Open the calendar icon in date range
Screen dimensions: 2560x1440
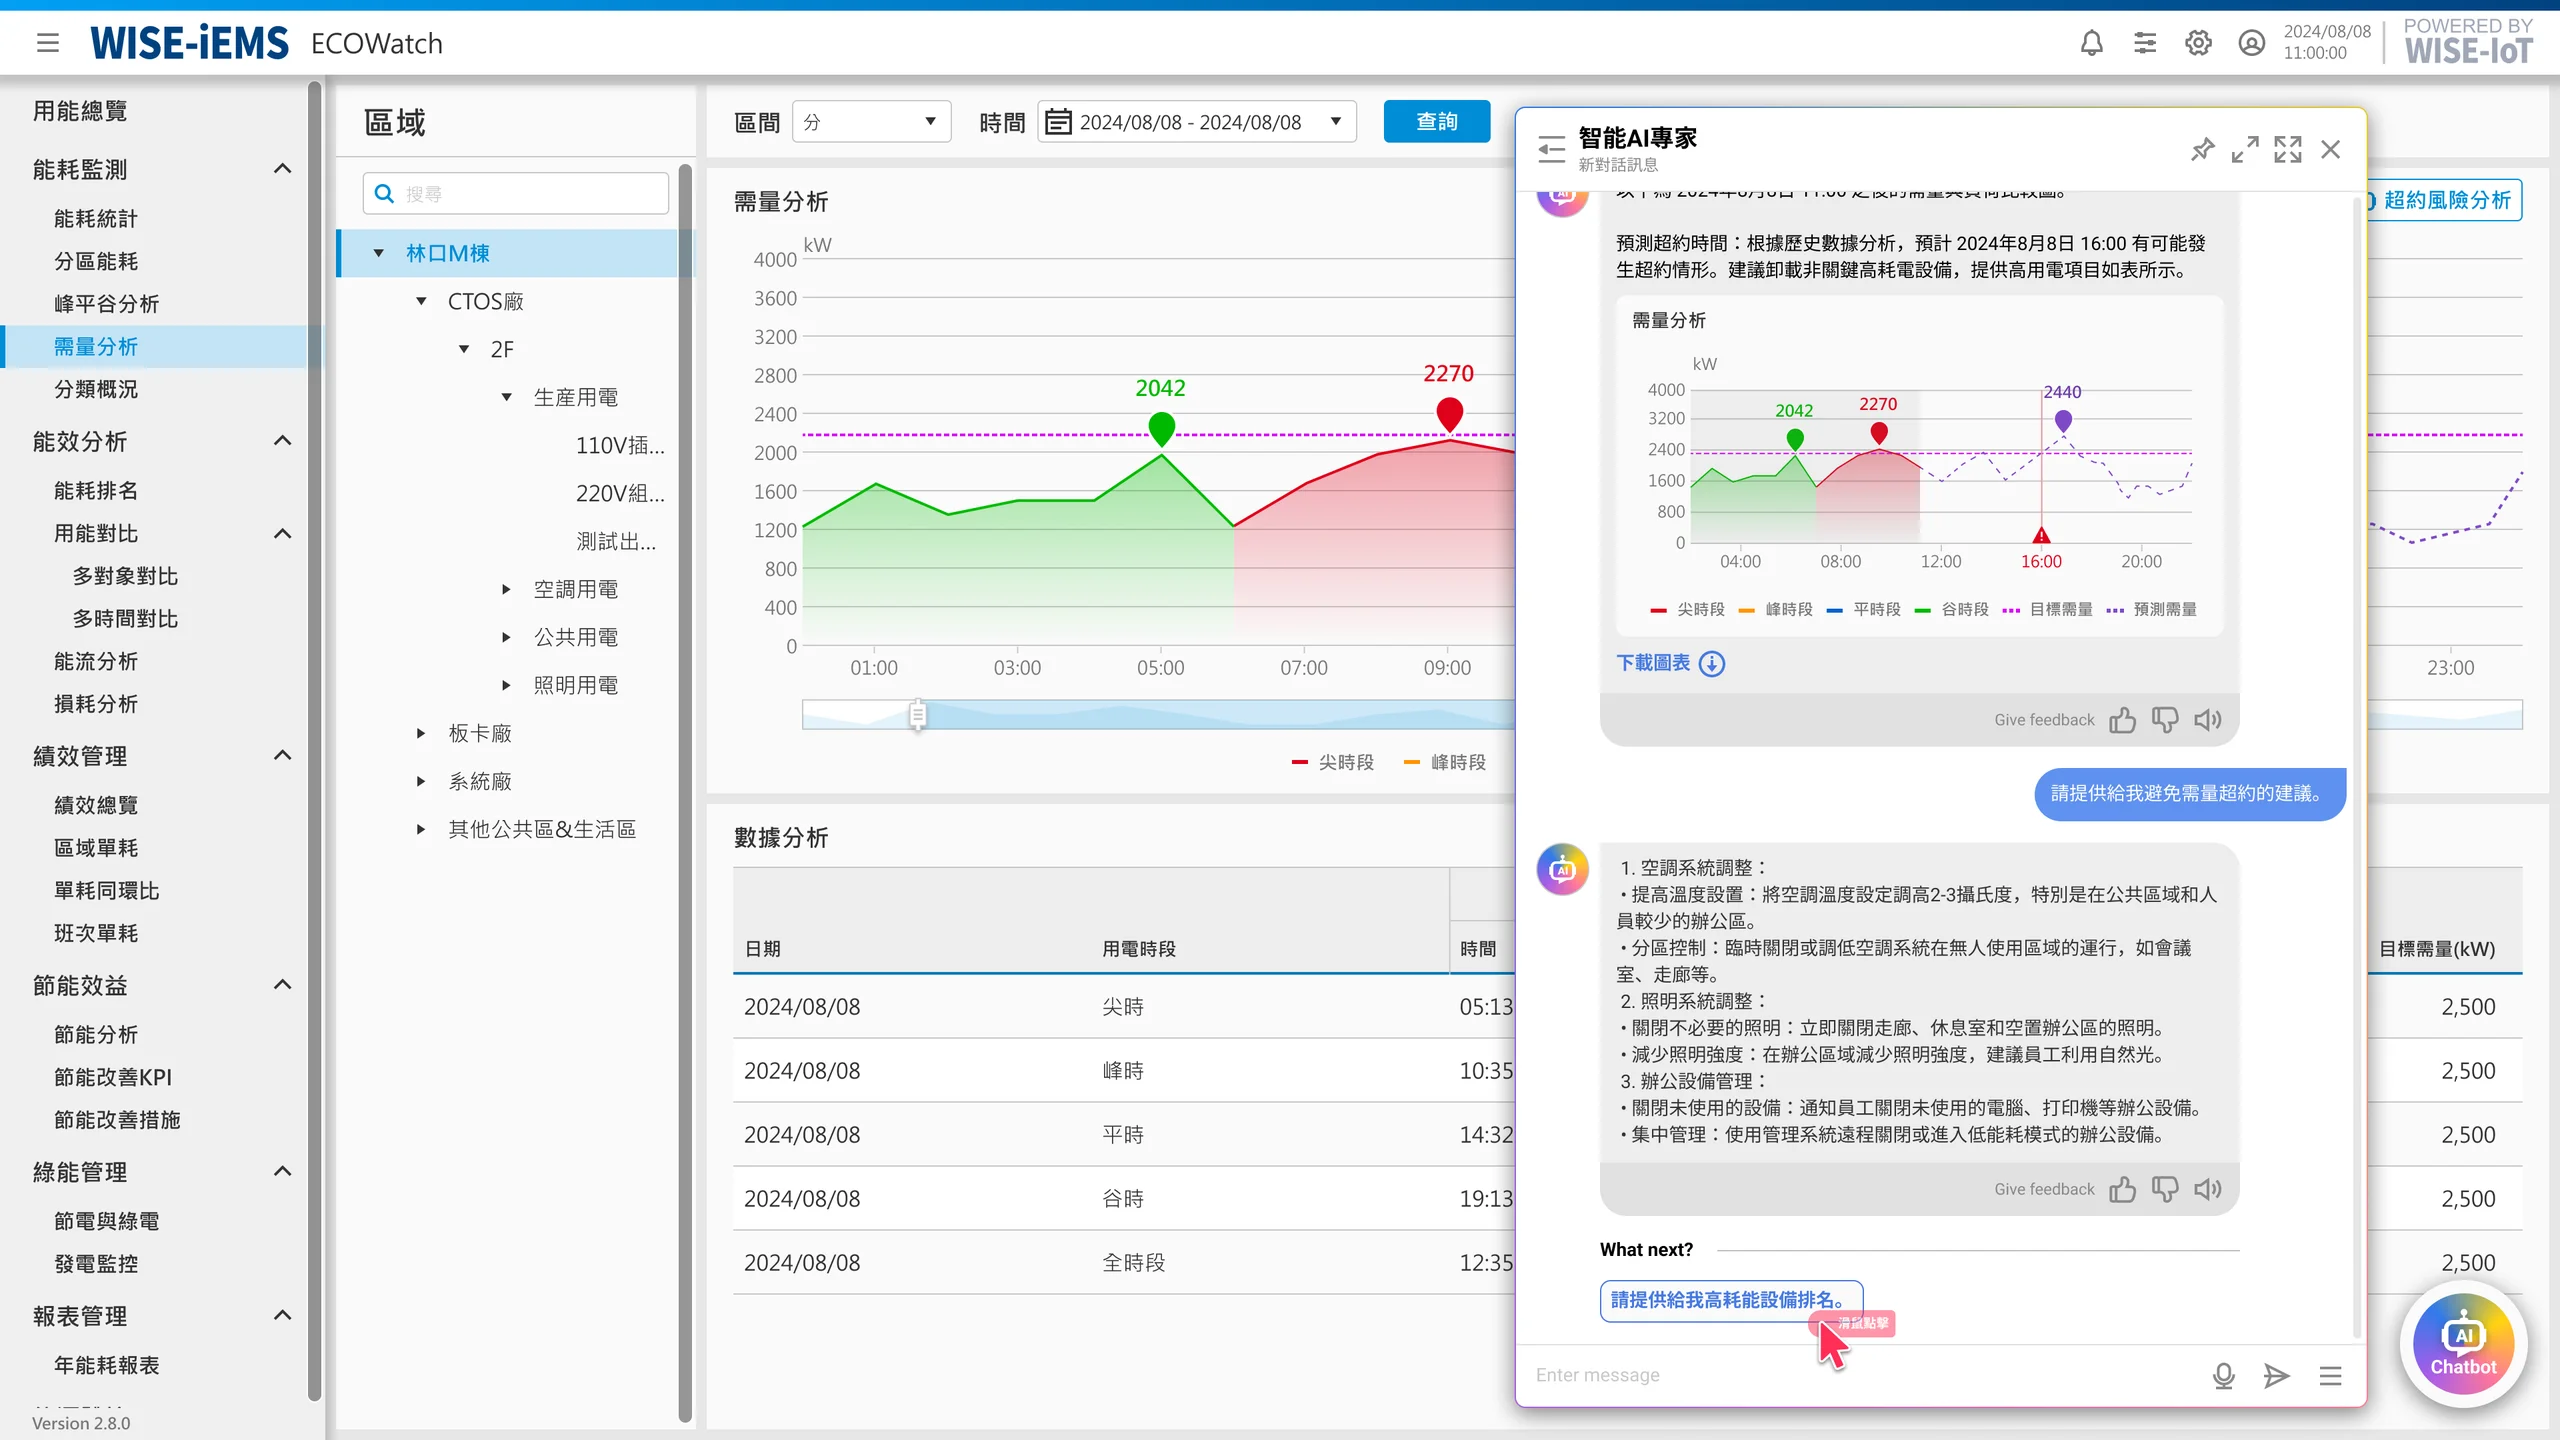coord(1058,122)
